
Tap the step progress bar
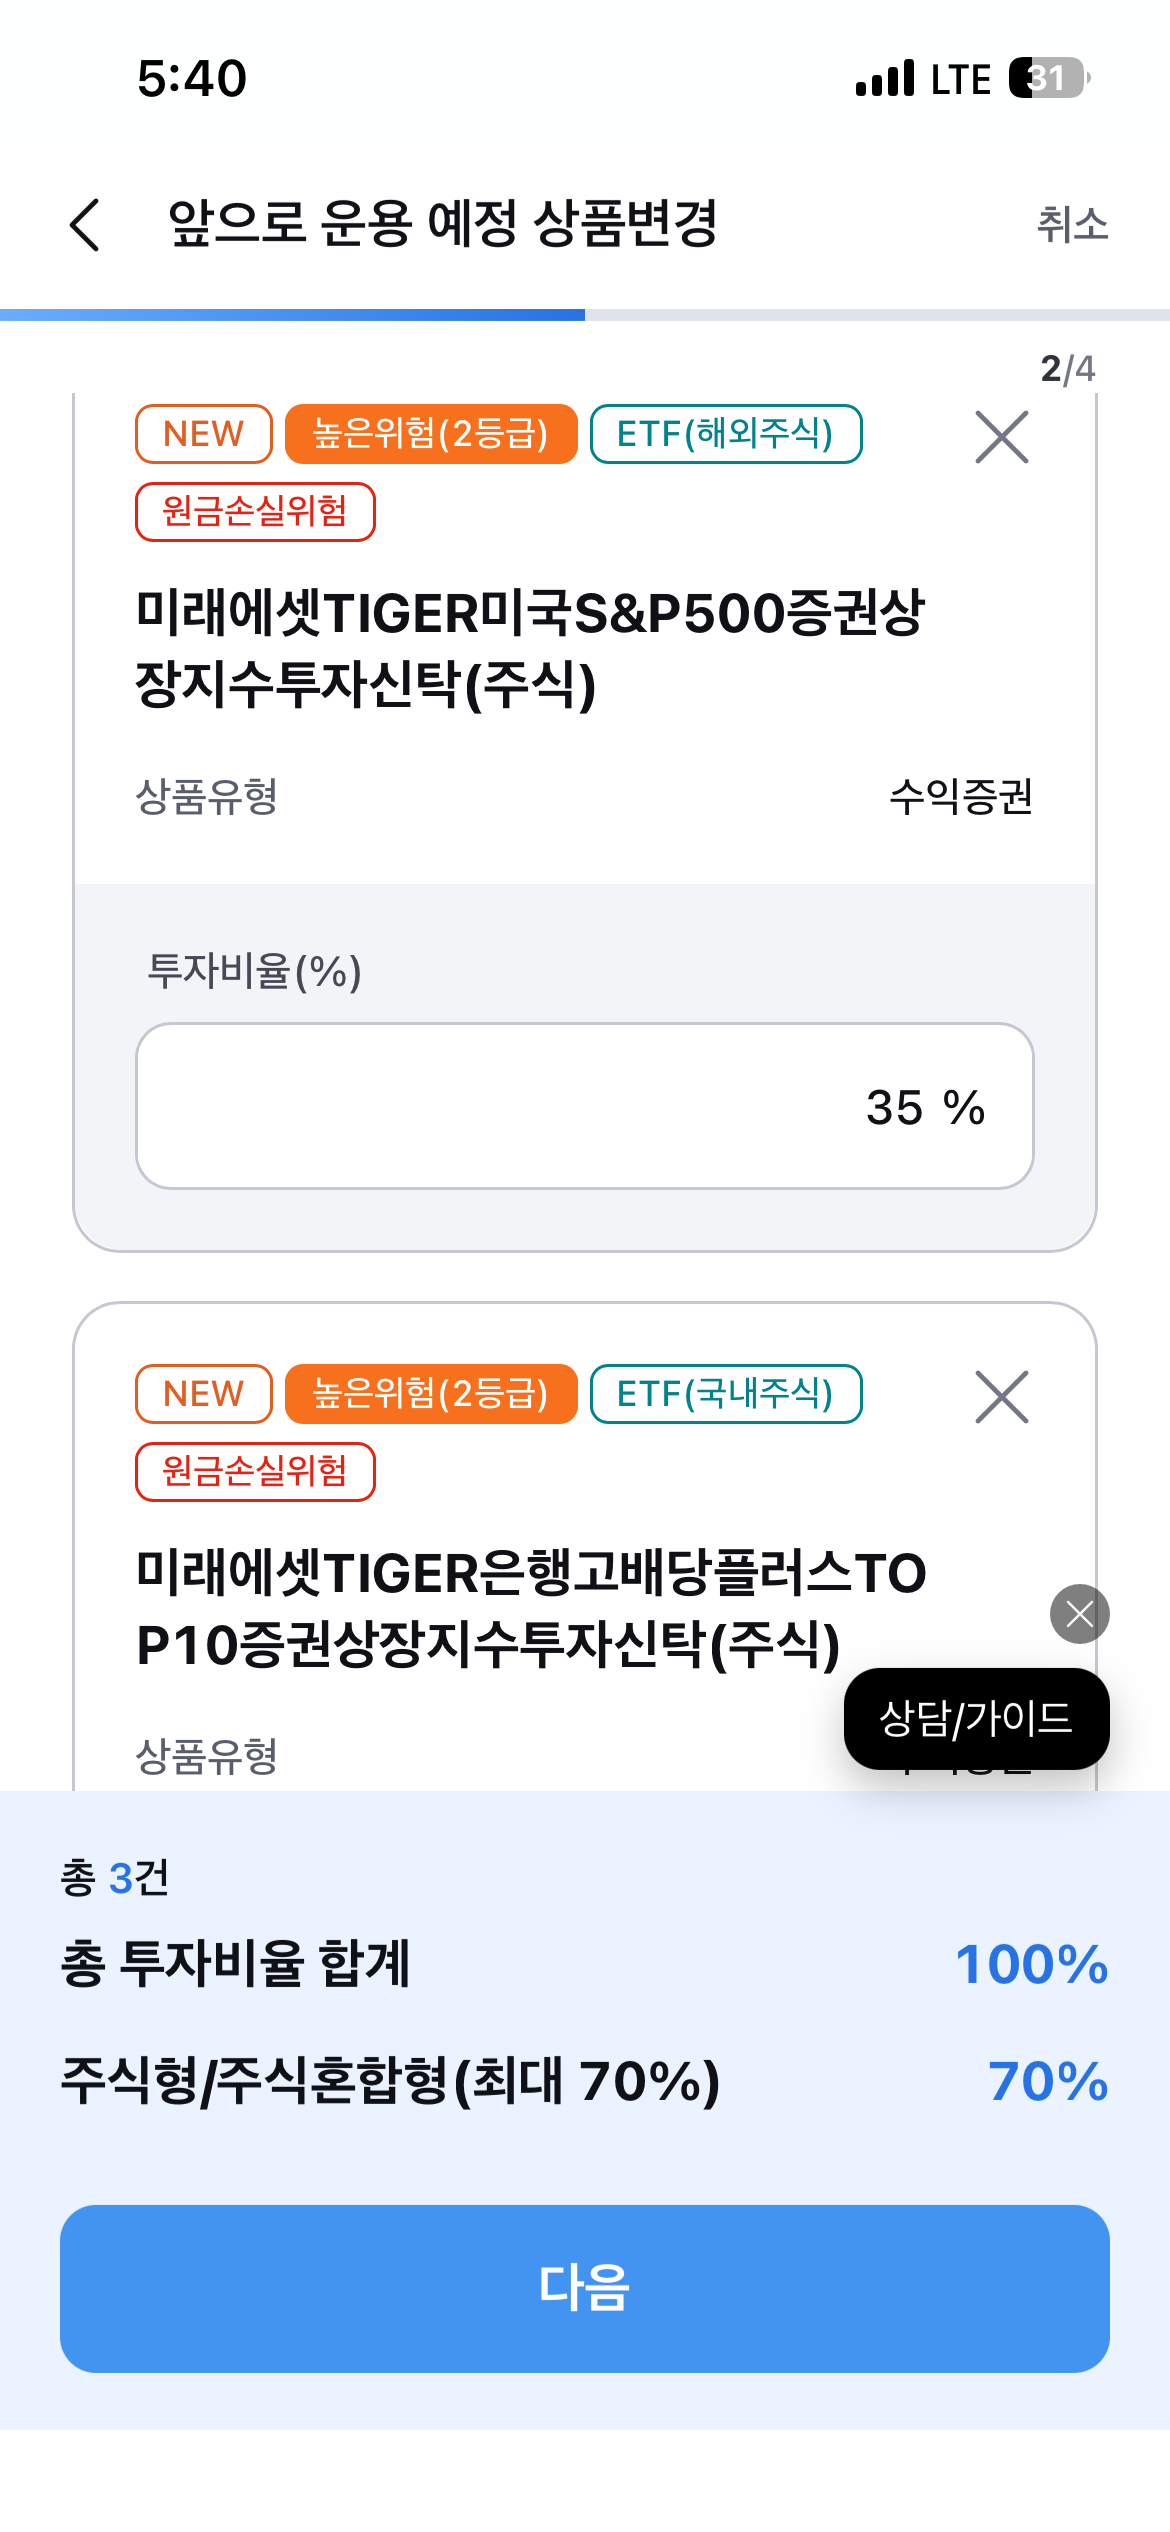(584, 315)
